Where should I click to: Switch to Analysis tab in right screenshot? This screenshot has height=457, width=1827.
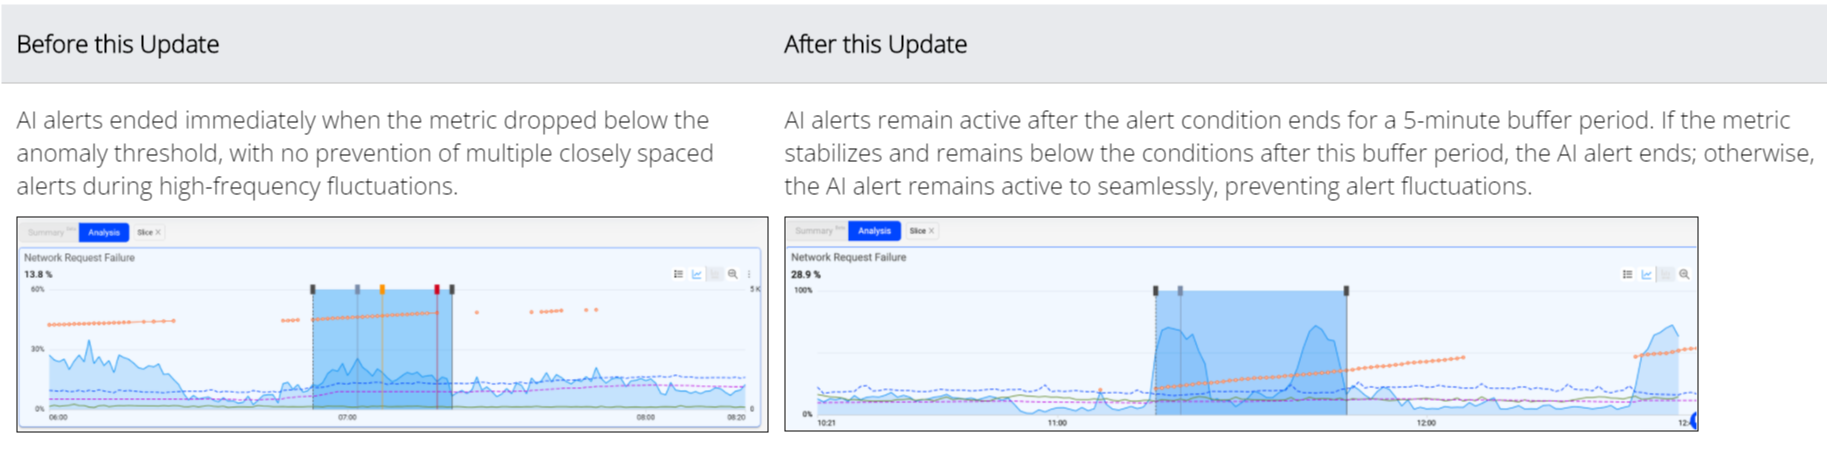[x=874, y=231]
